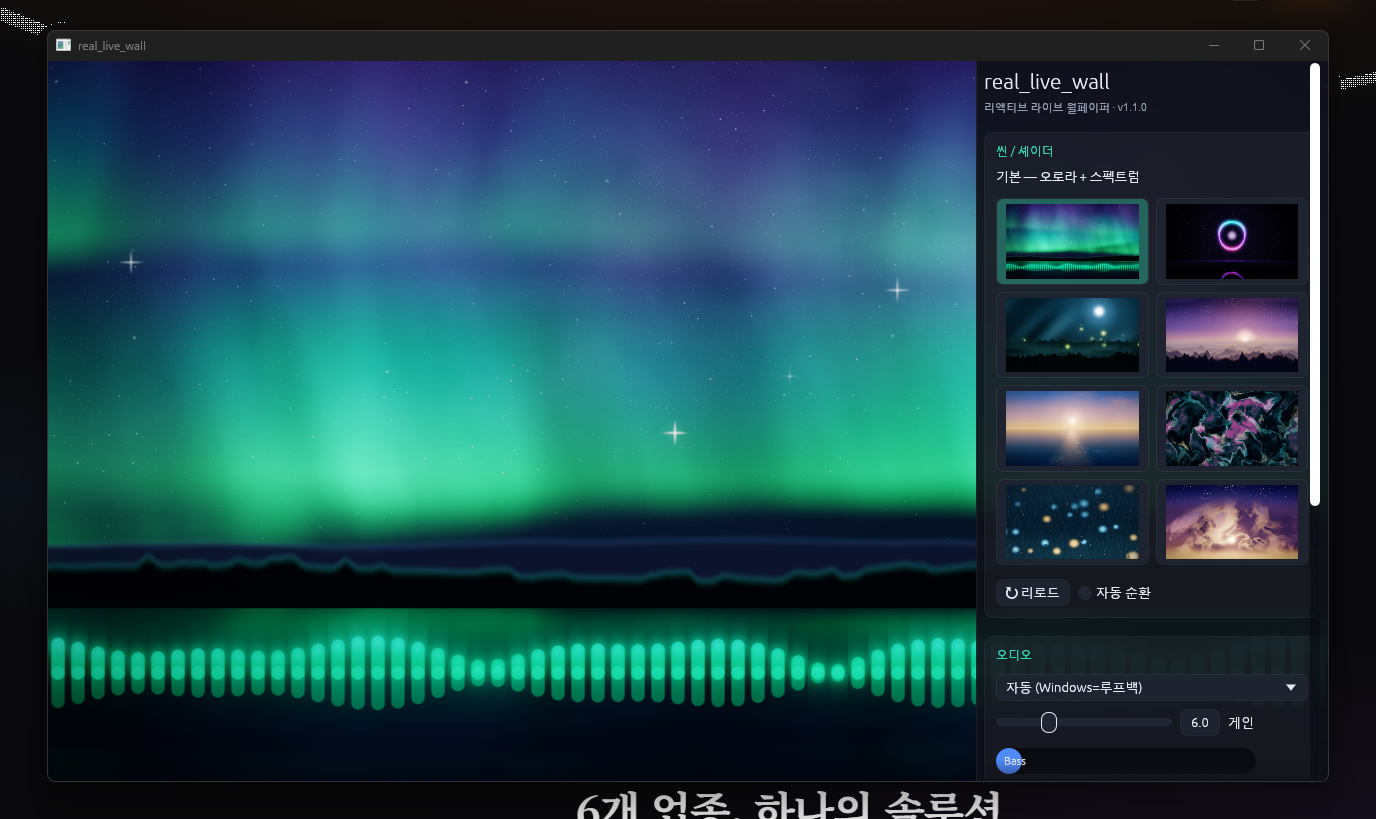Click the settings panel vertical scrollbar
The image size is (1376, 819).
(x=1315, y=285)
